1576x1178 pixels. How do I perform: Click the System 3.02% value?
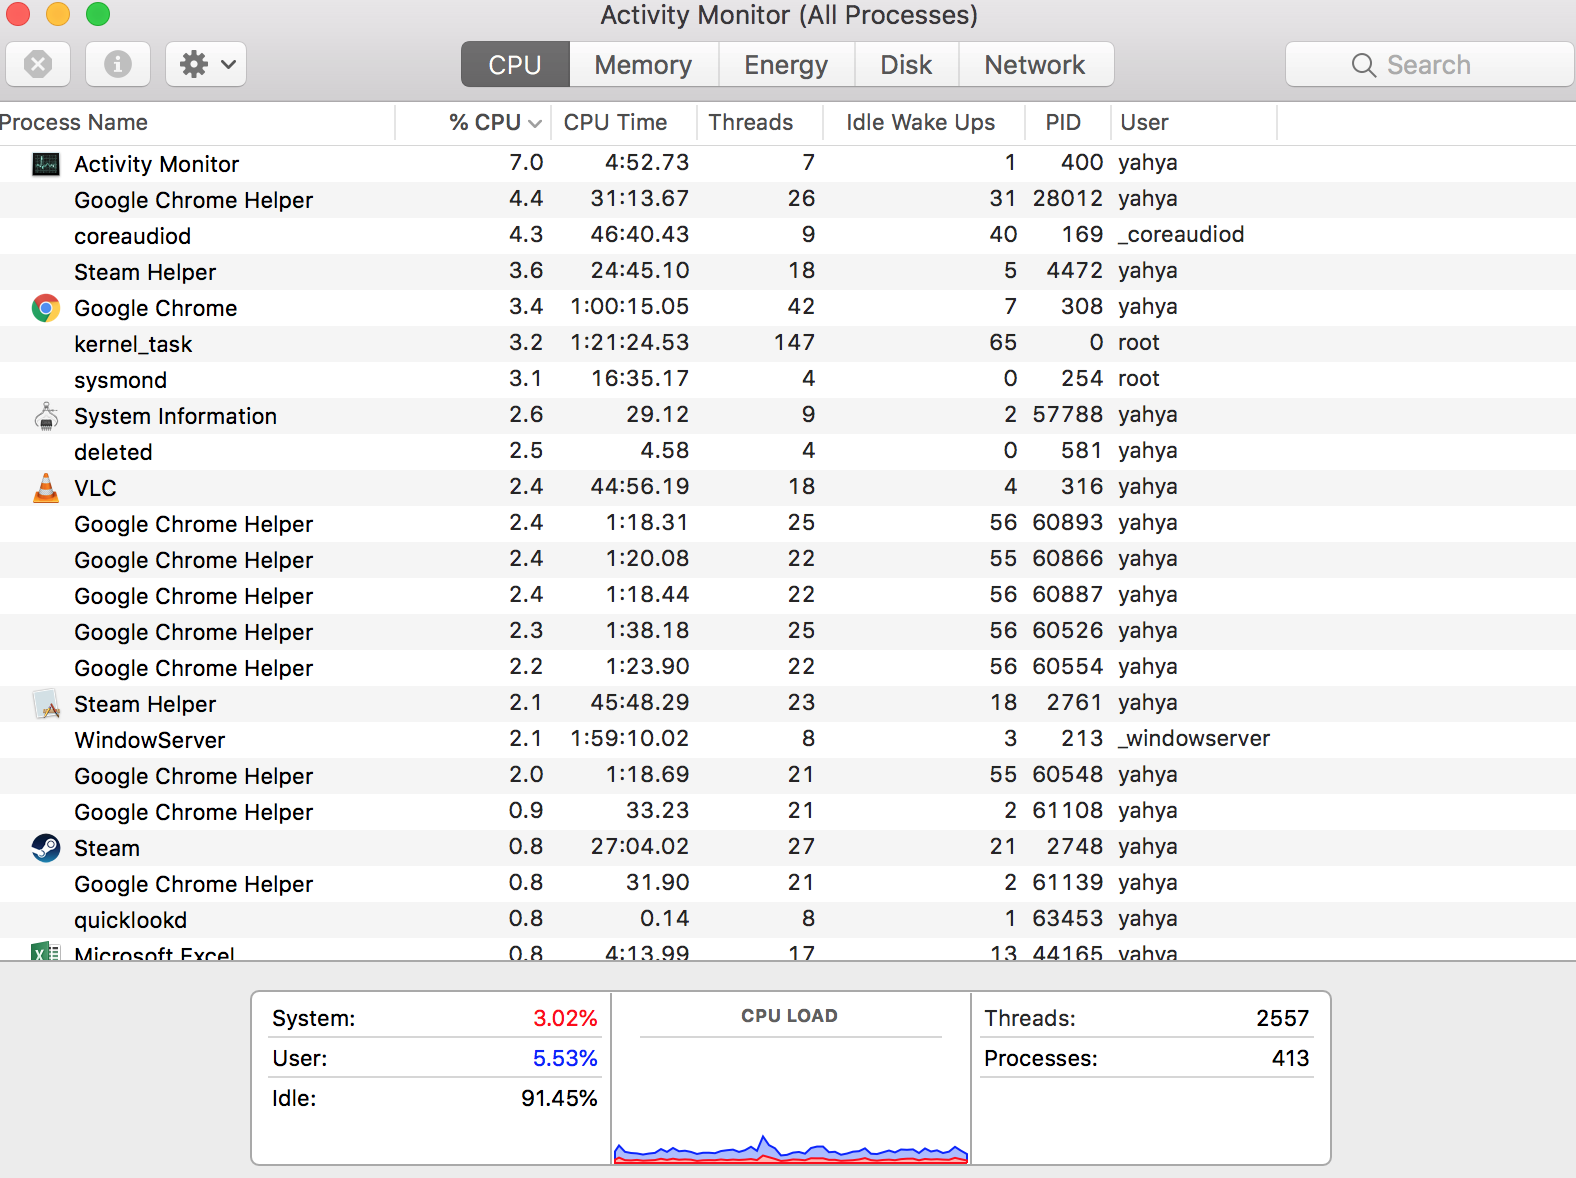click(565, 1018)
